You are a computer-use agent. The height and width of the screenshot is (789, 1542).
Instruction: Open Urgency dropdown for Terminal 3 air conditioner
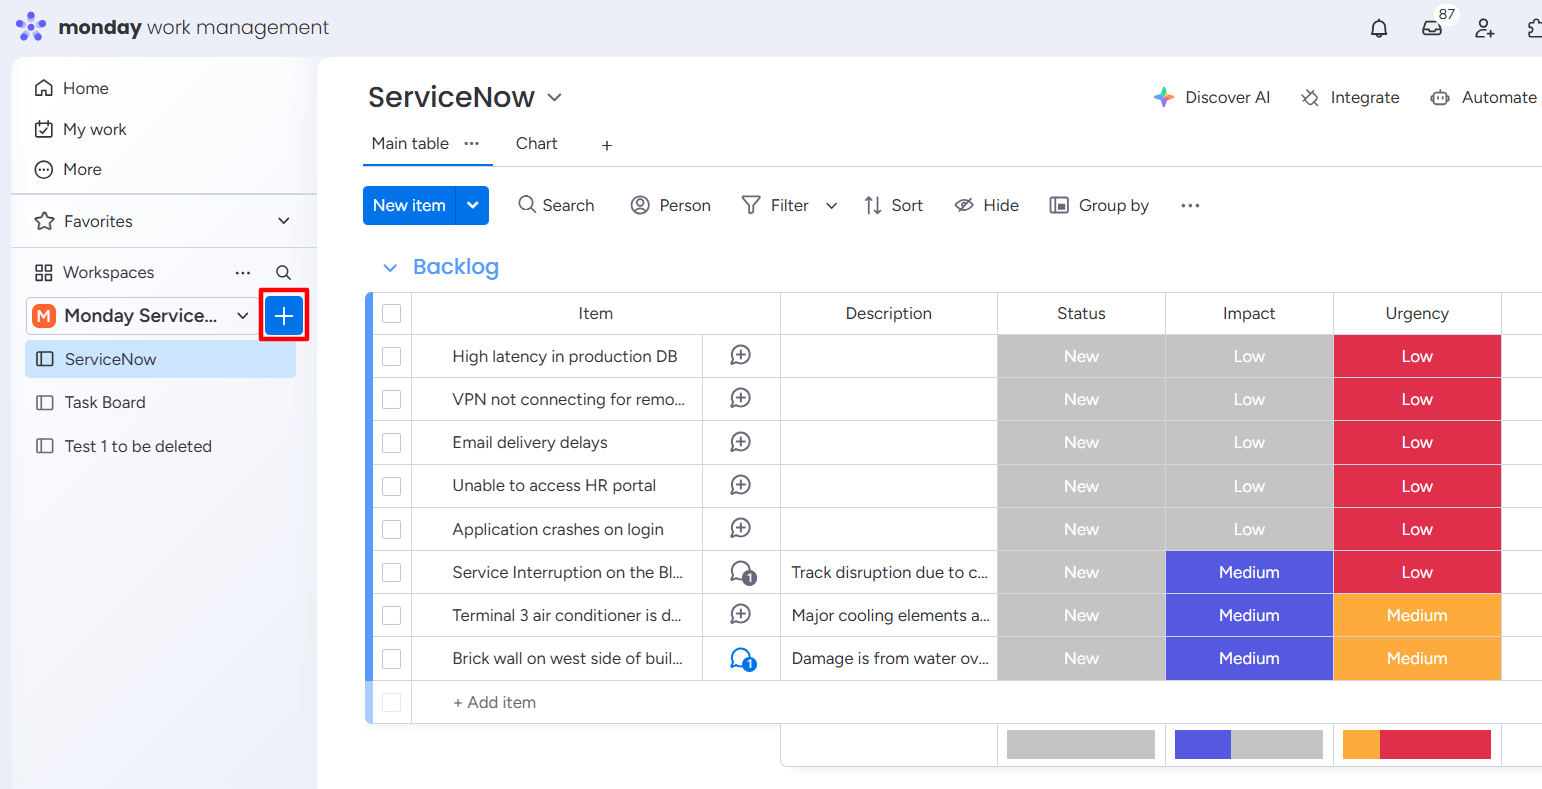click(1418, 615)
